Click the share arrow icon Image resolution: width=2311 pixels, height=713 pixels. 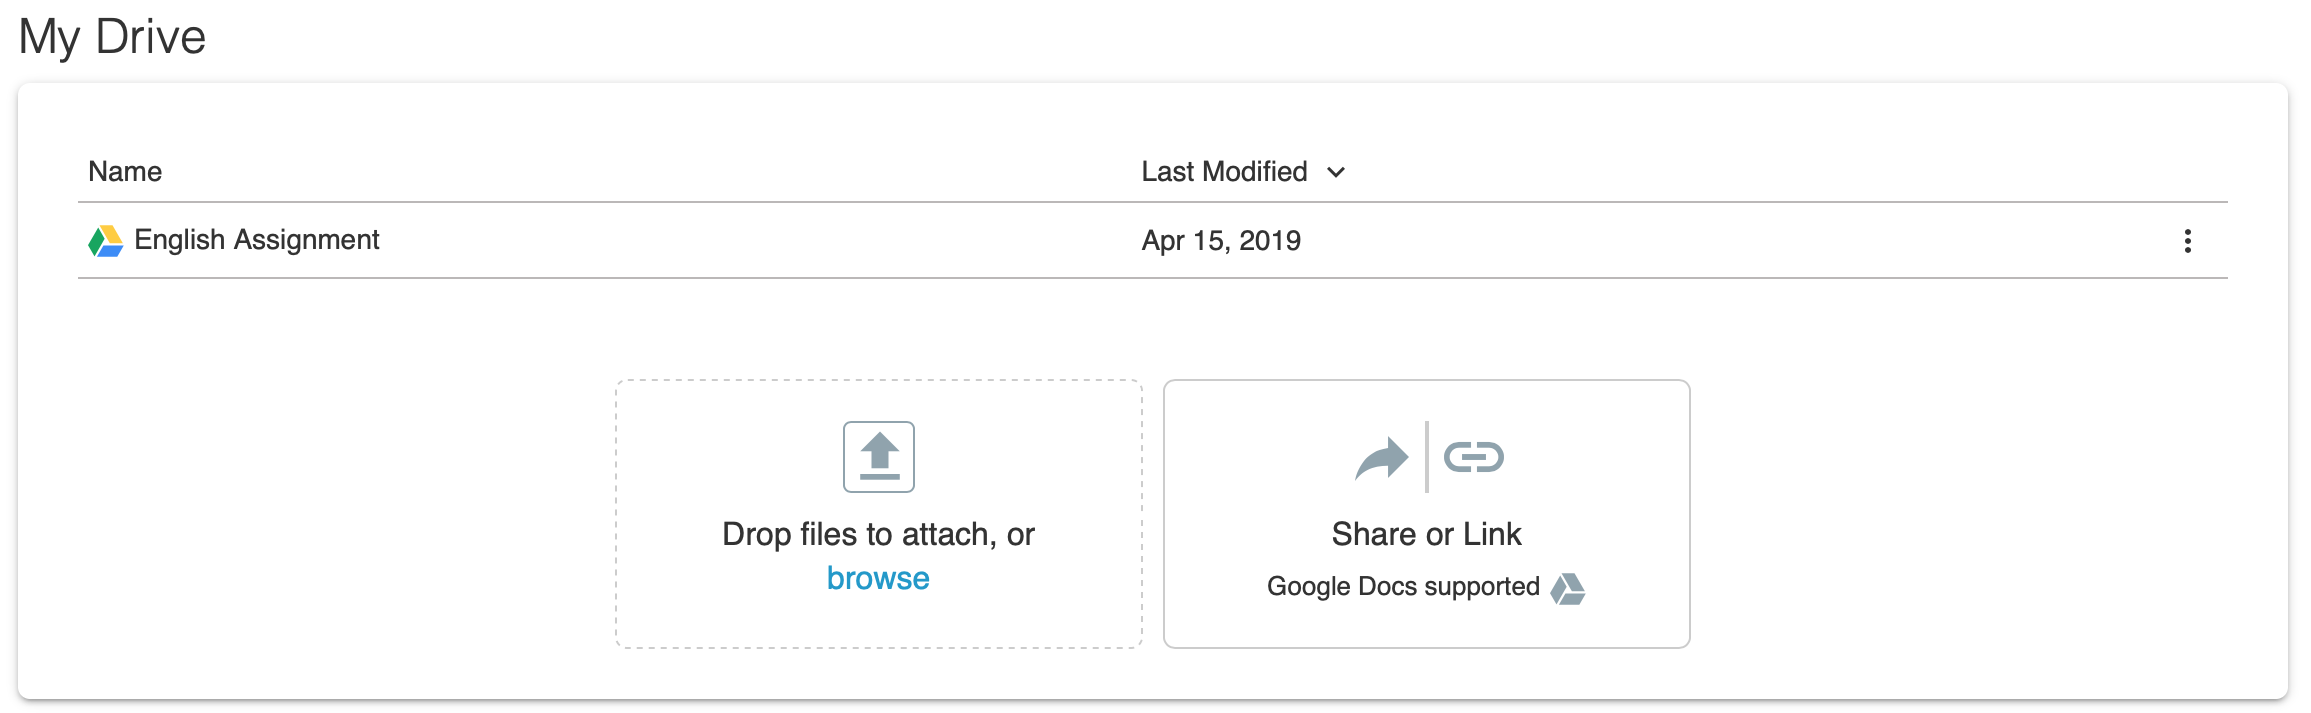(x=1382, y=459)
